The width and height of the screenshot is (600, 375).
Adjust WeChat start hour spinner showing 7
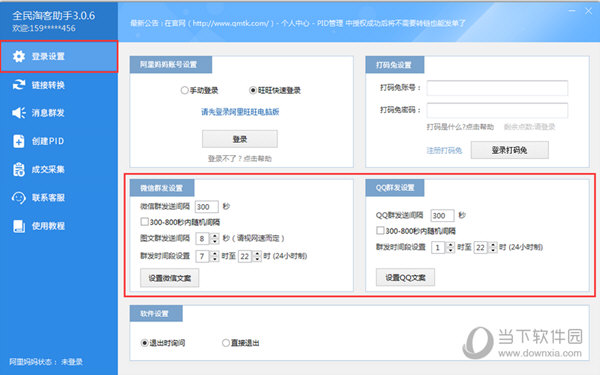click(x=215, y=256)
